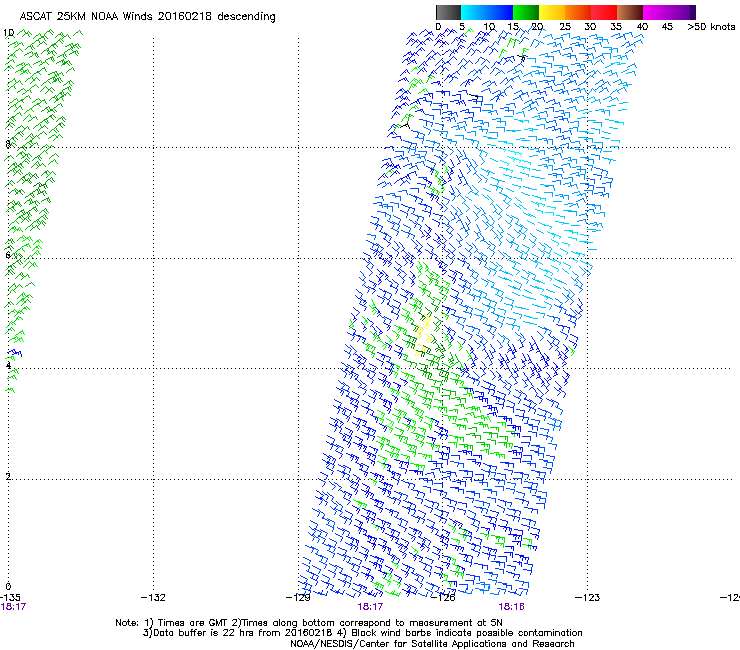
Task: Click the gray 0-5 knots color swatch
Action: pos(448,12)
